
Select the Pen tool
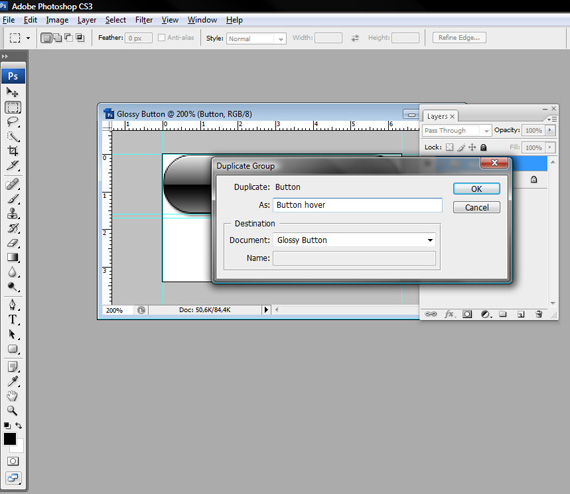[13, 305]
